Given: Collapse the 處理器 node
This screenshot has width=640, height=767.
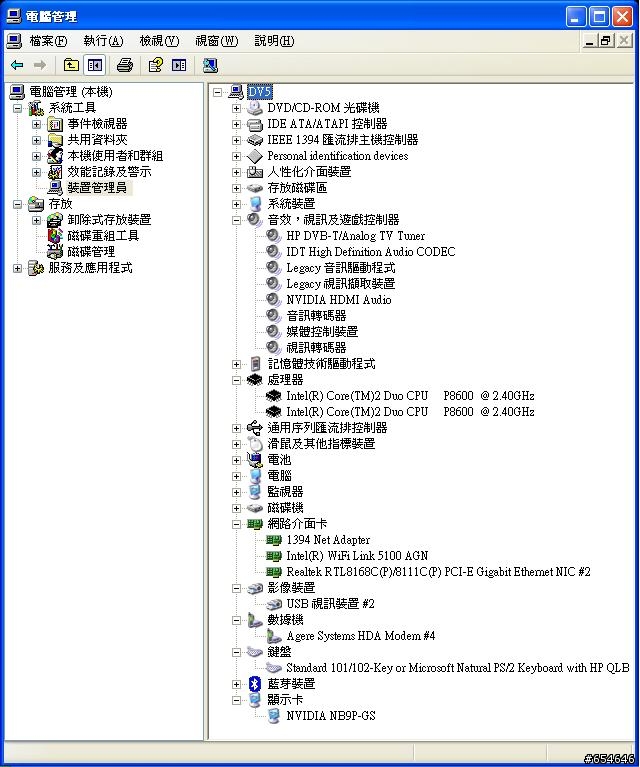Looking at the screenshot, I should point(236,380).
